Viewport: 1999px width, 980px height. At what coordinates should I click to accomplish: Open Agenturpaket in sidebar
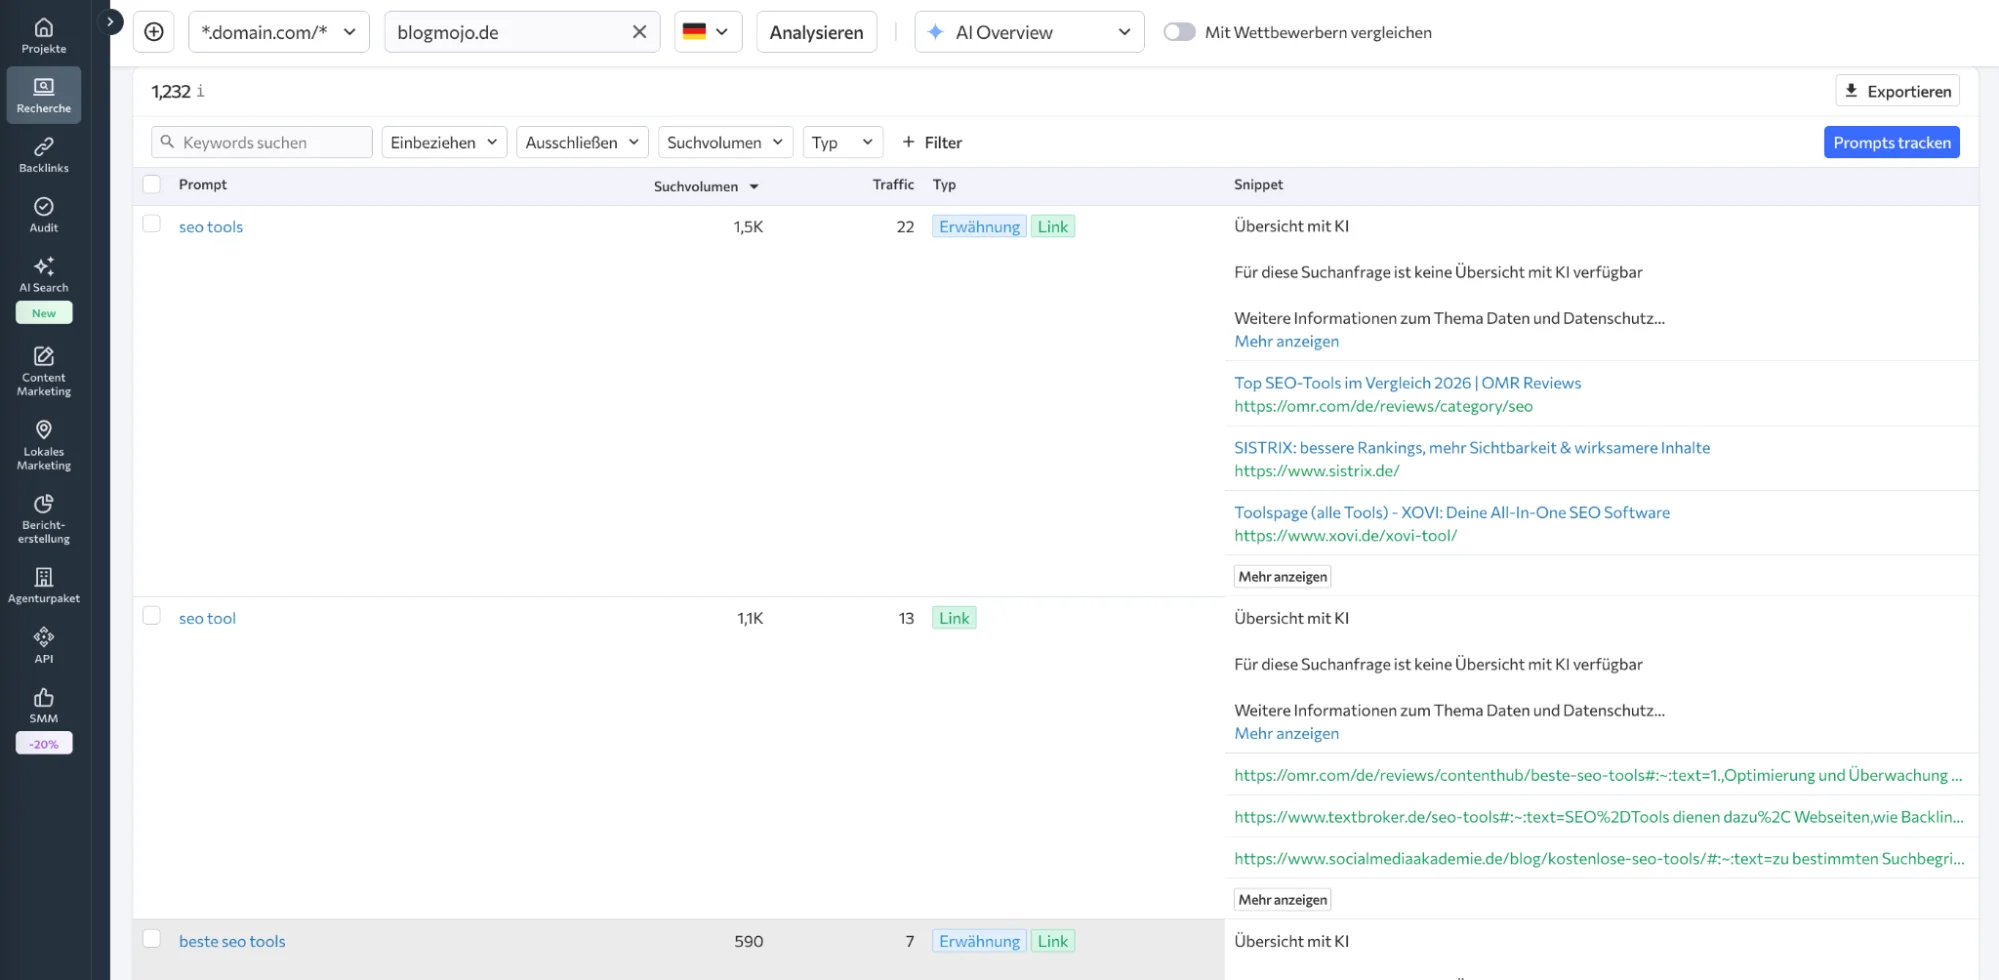point(44,586)
